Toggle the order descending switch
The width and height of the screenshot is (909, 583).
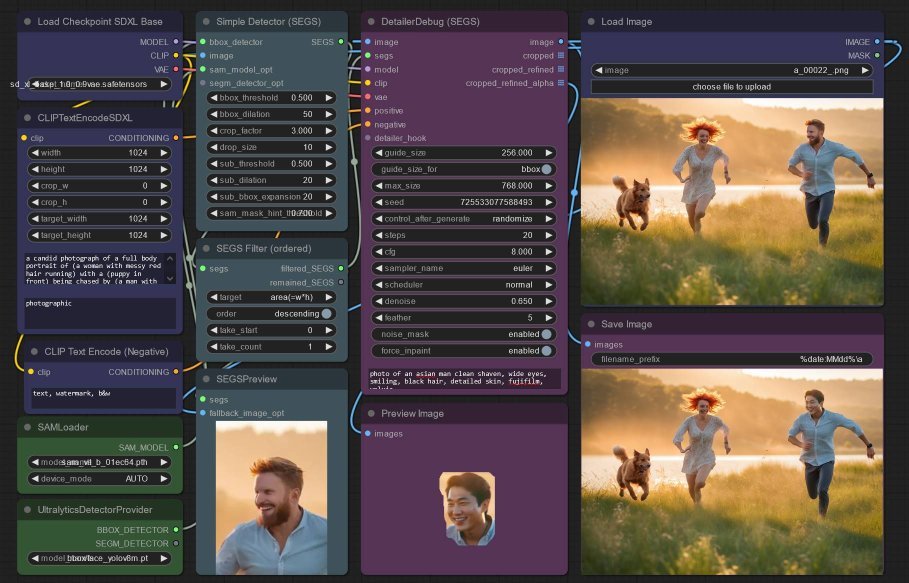(x=326, y=313)
